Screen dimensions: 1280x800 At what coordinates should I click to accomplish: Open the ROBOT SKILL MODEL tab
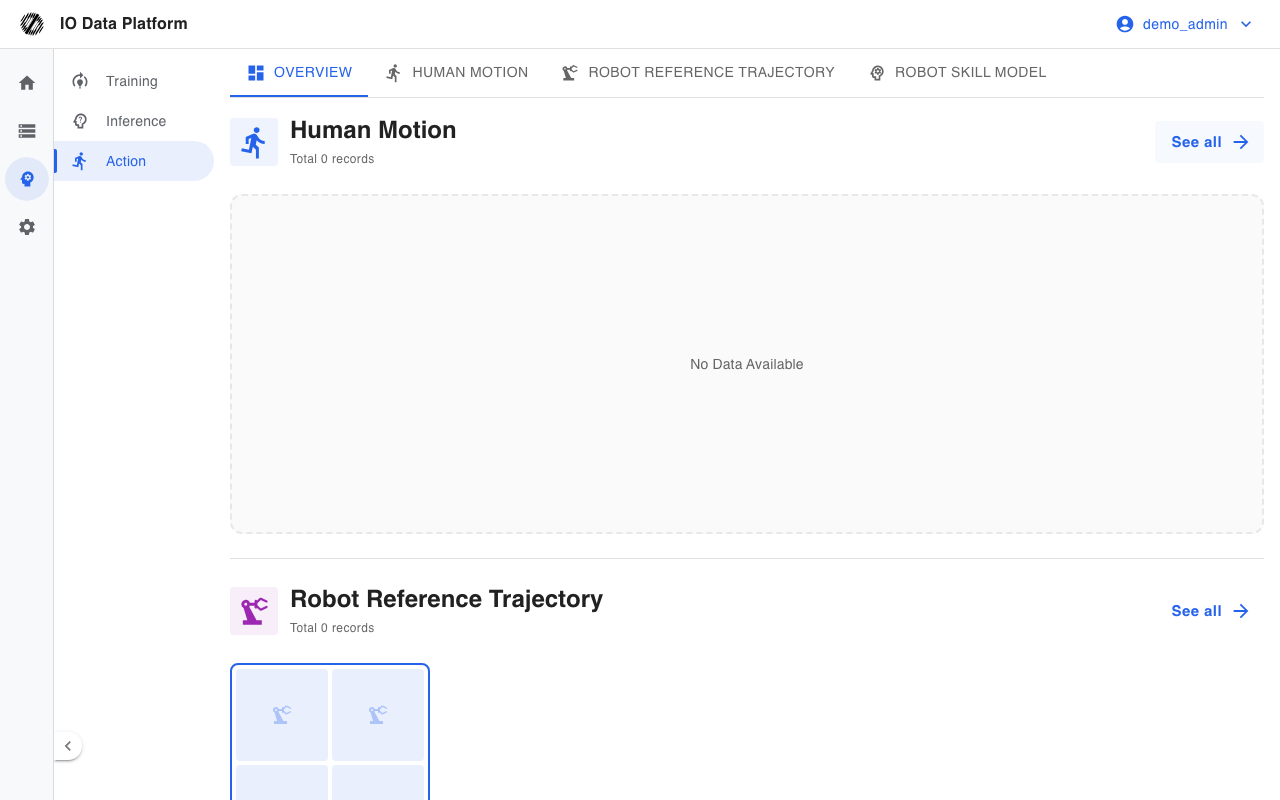point(958,73)
